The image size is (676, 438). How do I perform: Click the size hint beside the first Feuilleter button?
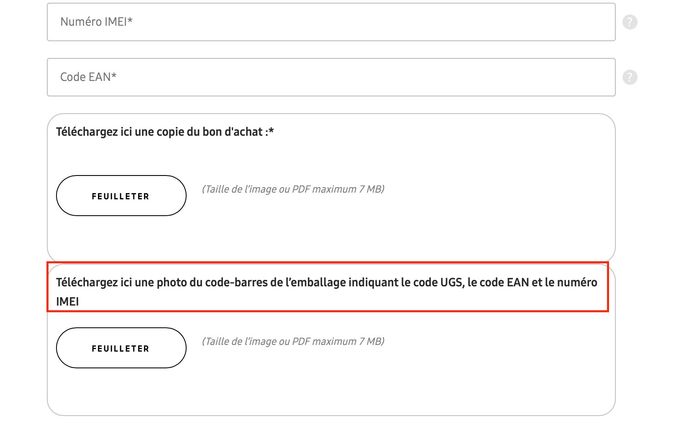[x=293, y=189]
